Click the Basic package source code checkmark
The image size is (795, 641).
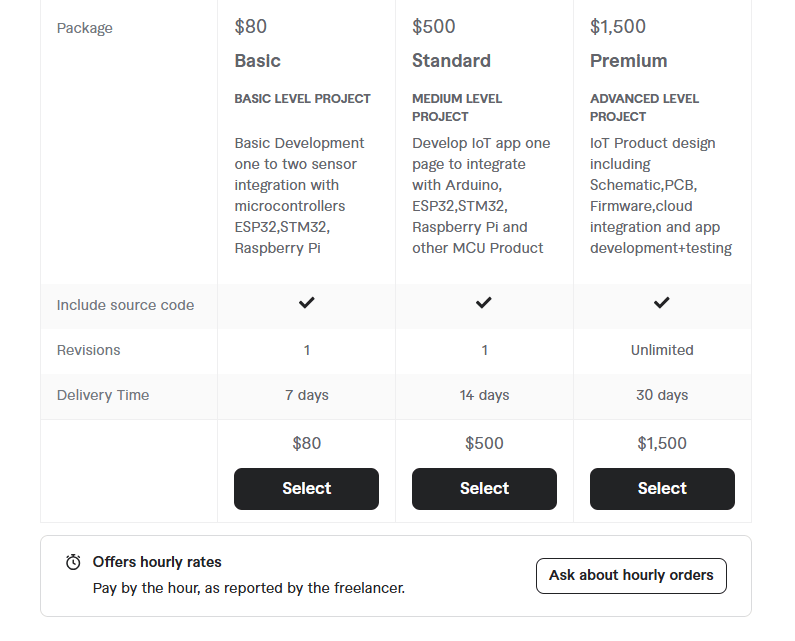[307, 303]
